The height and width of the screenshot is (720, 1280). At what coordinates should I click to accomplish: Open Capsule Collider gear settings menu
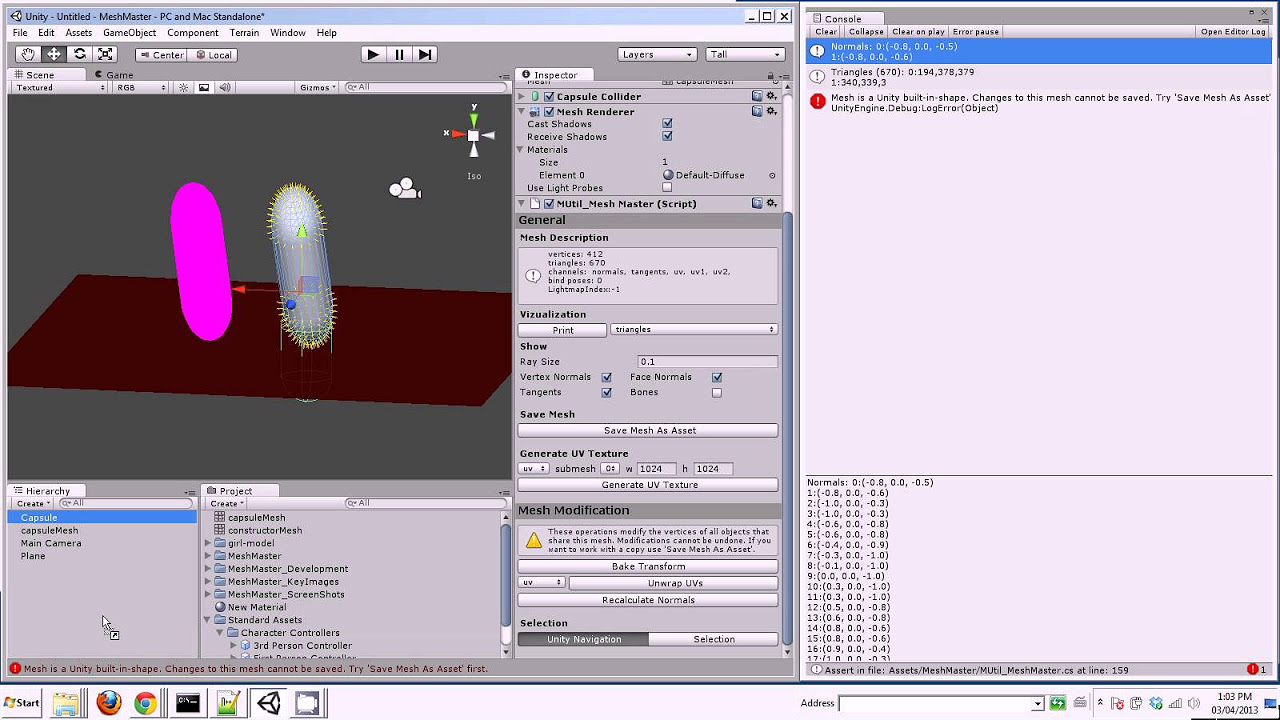pos(771,97)
